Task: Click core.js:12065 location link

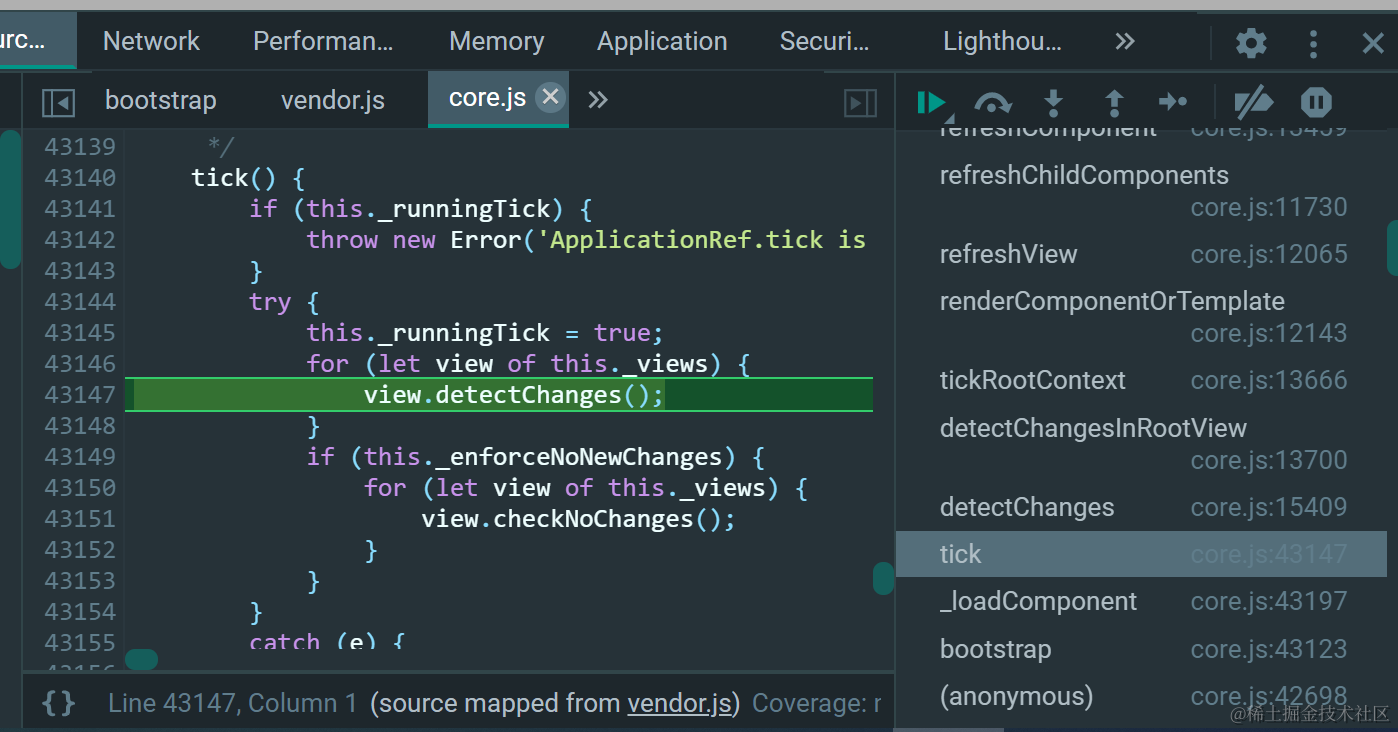Action: 1269,254
